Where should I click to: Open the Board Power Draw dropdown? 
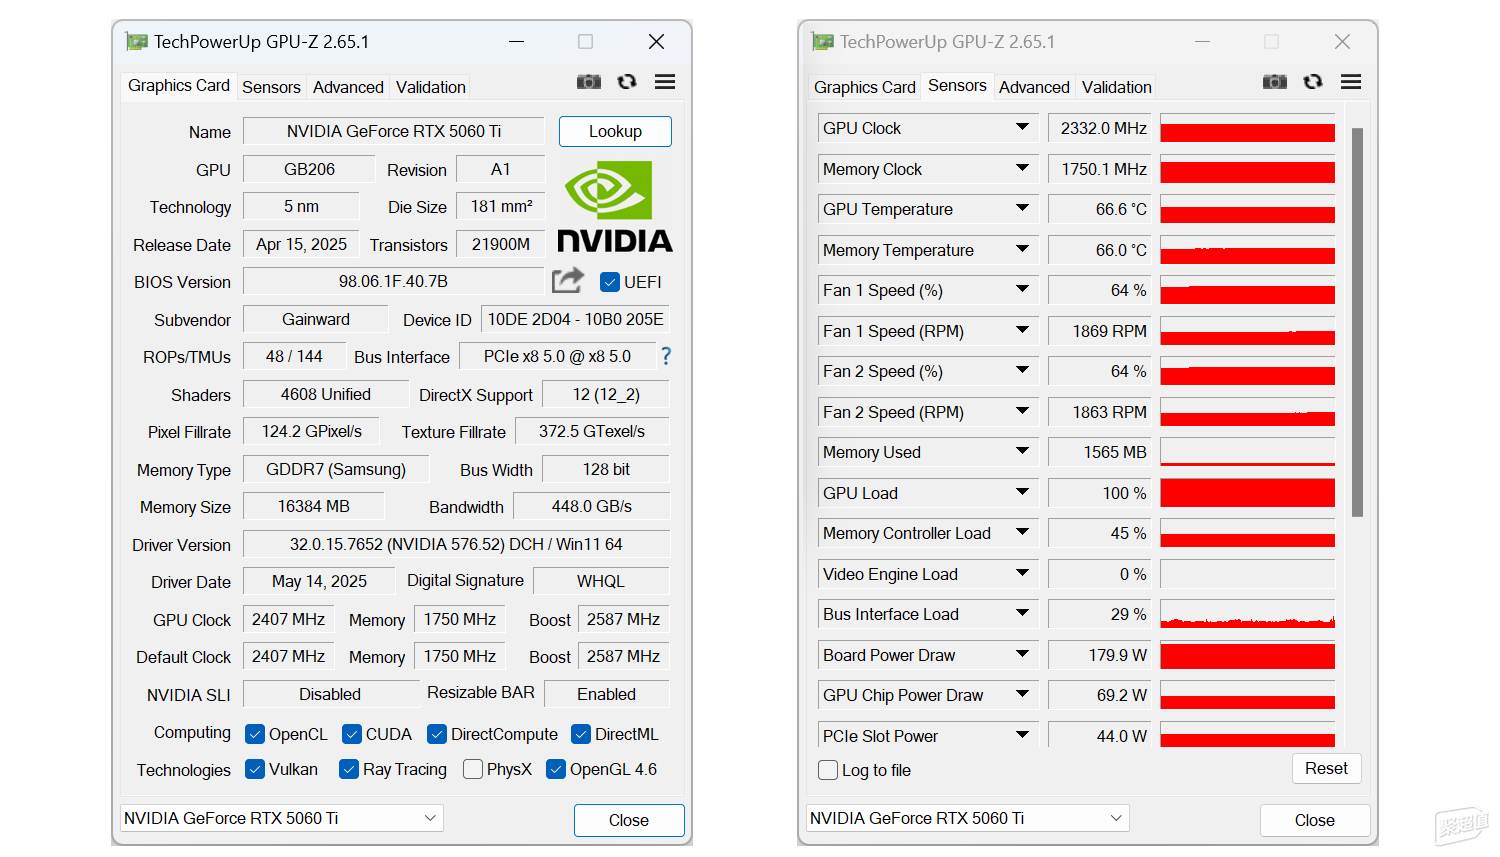(x=1022, y=655)
